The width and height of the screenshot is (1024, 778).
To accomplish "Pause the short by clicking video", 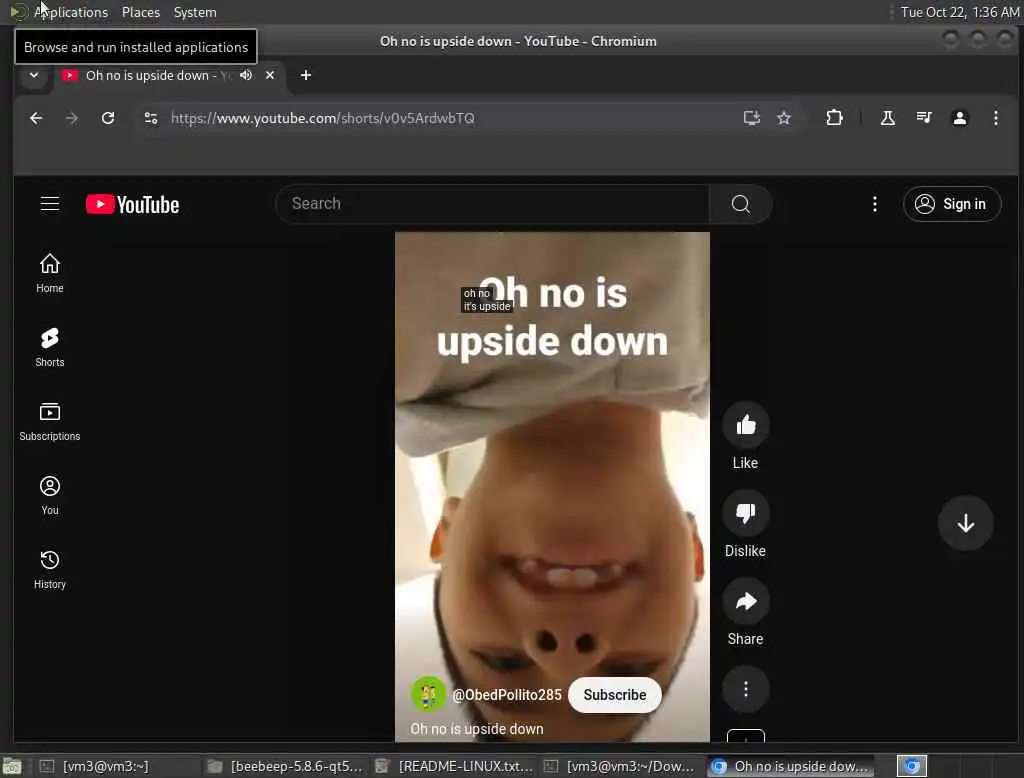I will coord(552,487).
